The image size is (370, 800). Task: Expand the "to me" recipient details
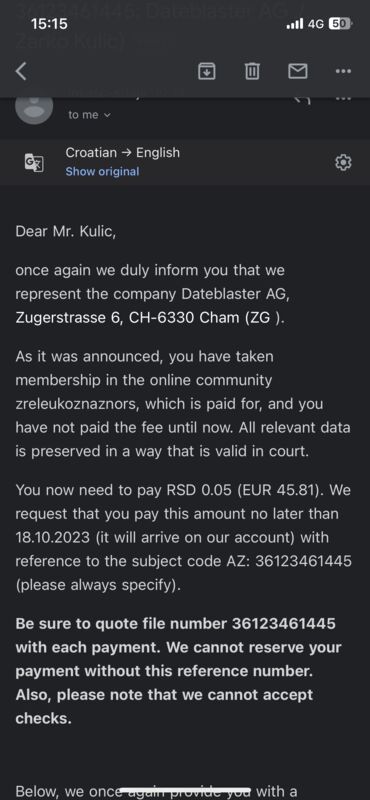point(89,115)
